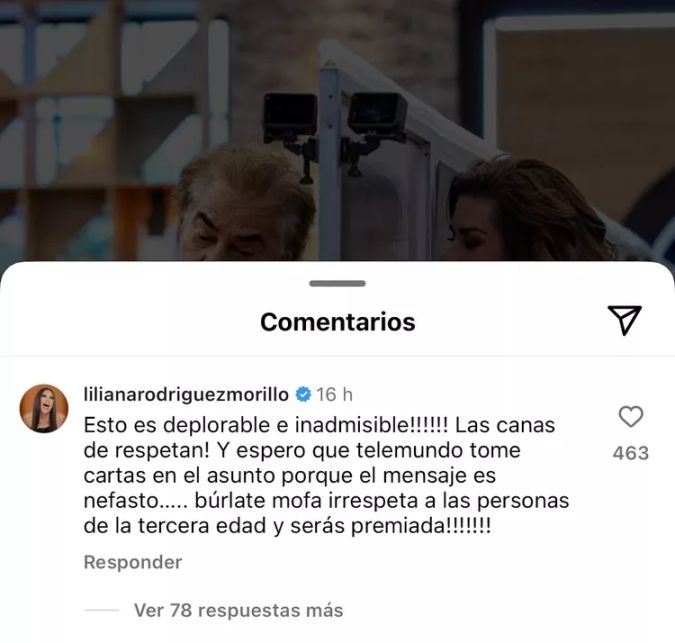Tap the line beside 'Ver 78 respuestas'

click(102, 610)
